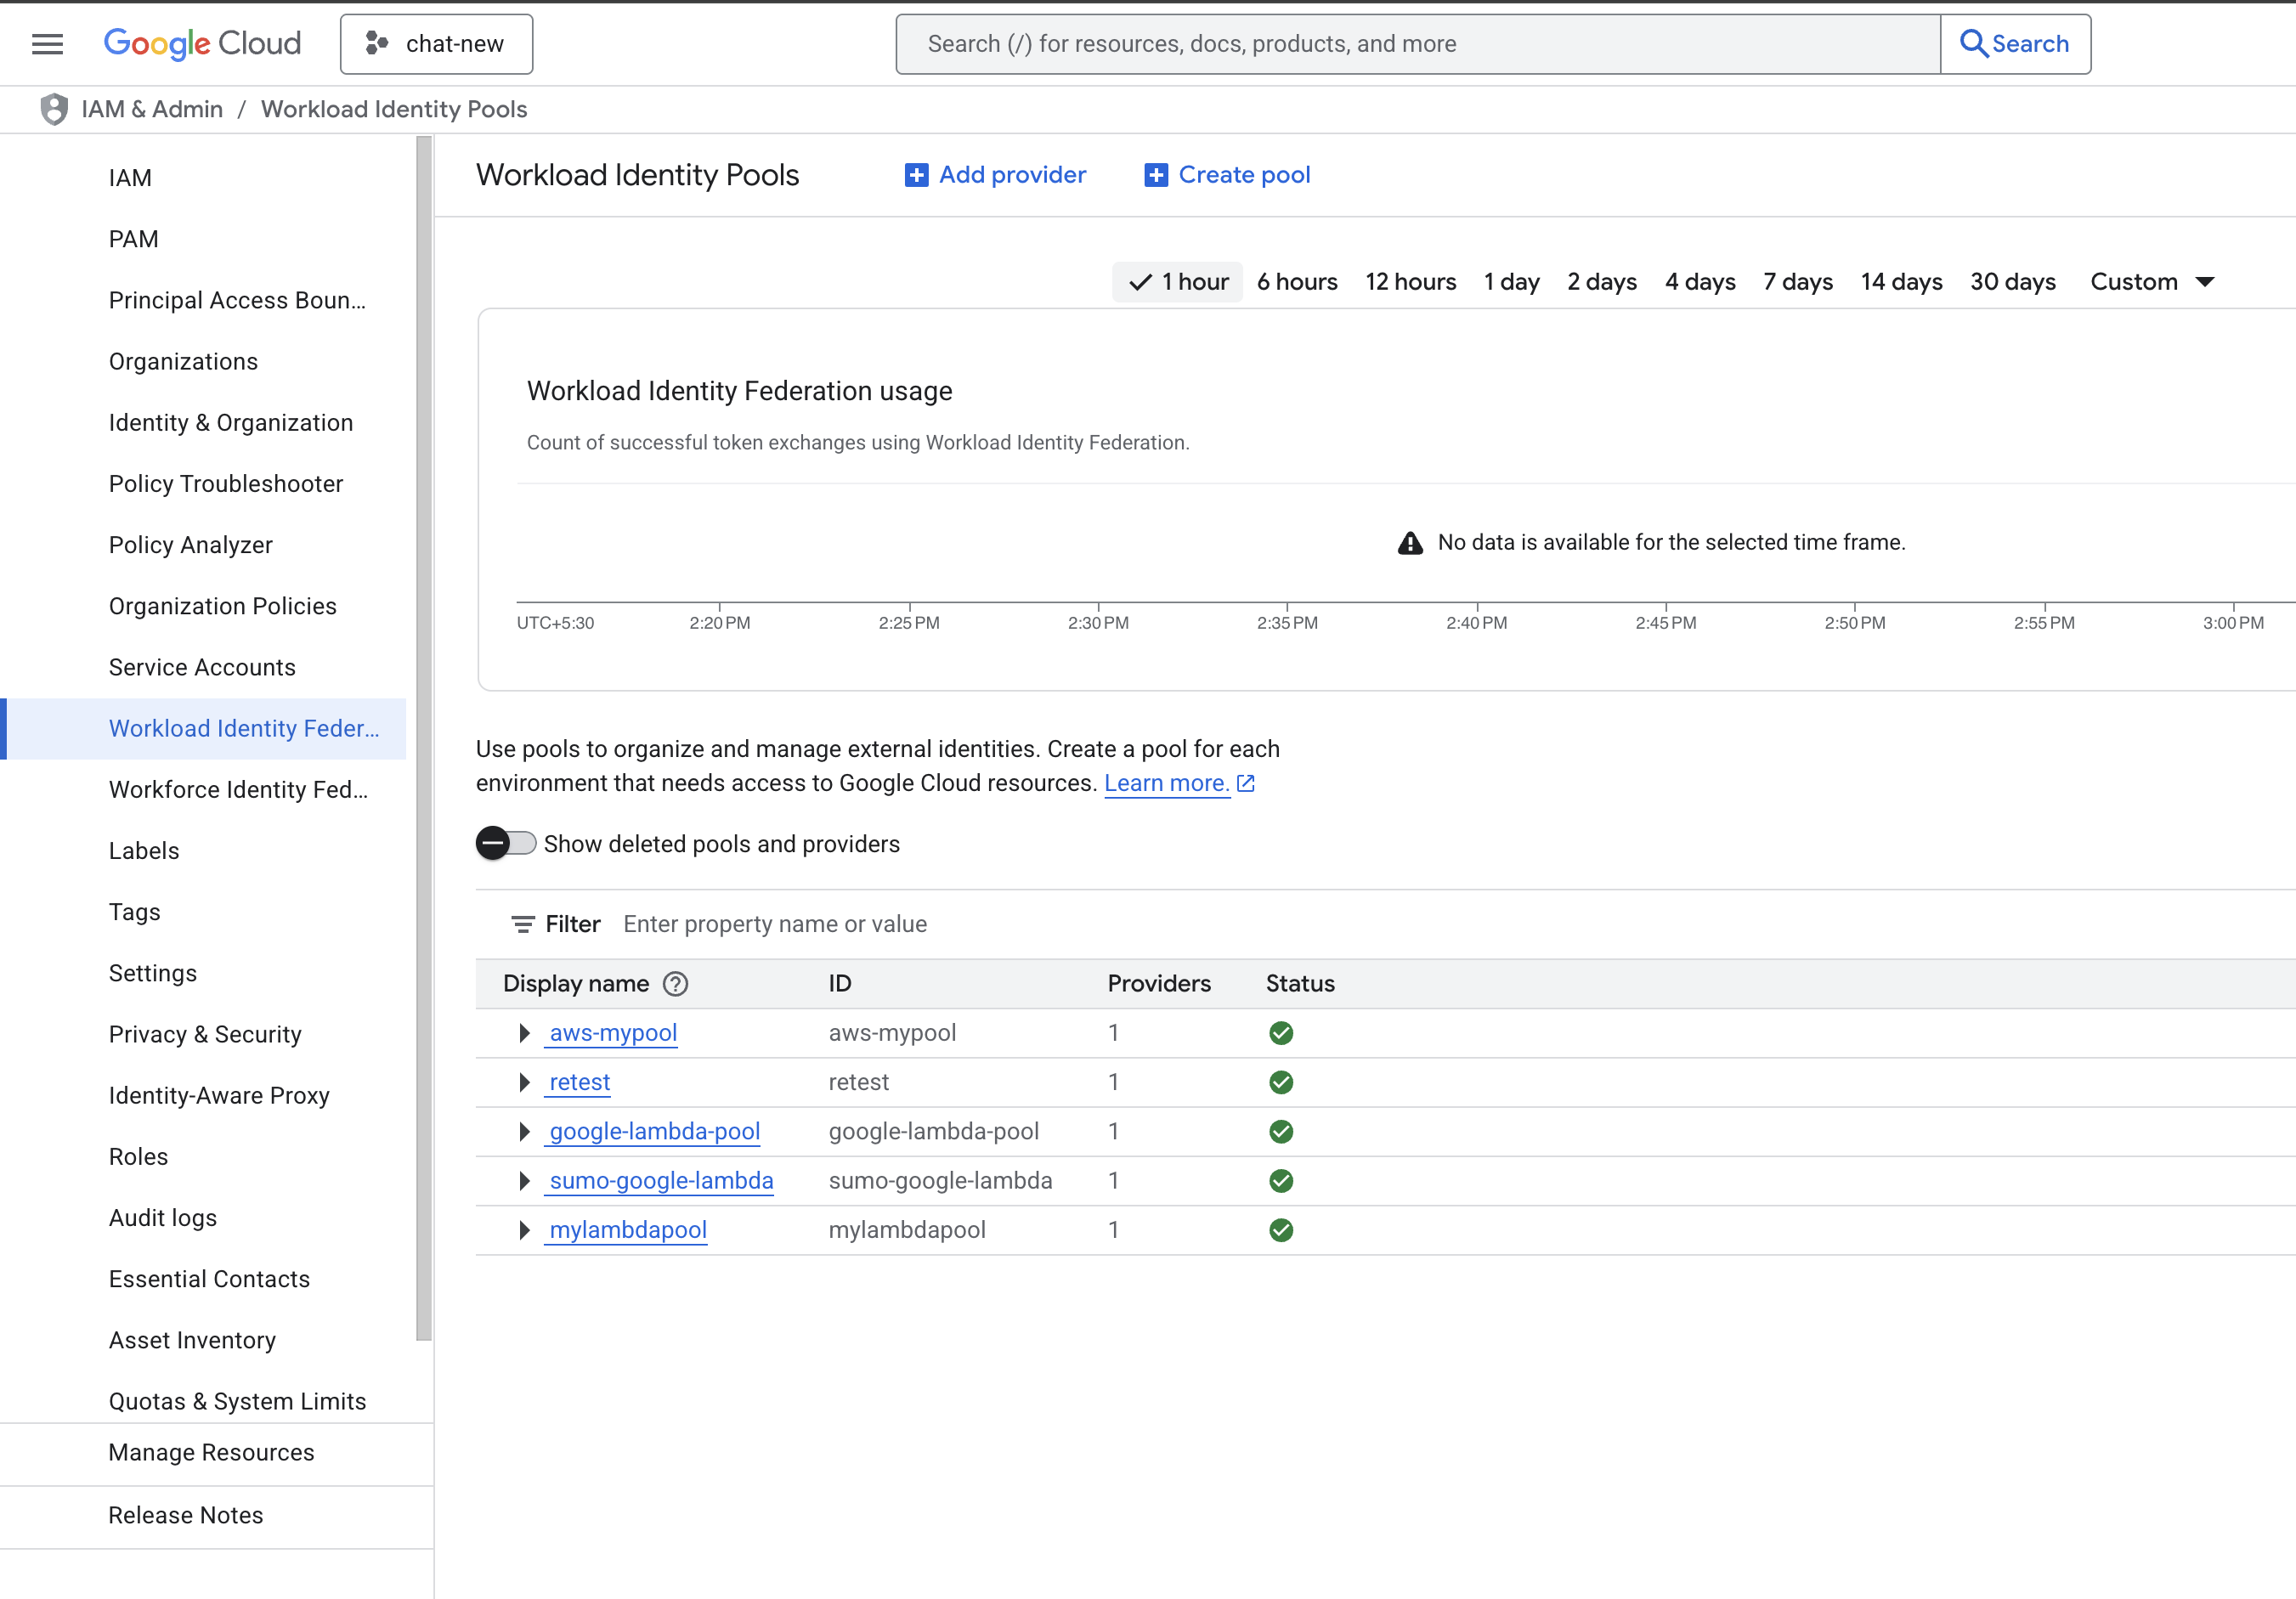Image resolution: width=2296 pixels, height=1599 pixels.
Task: Click the filter lines icon
Action: coord(522,924)
